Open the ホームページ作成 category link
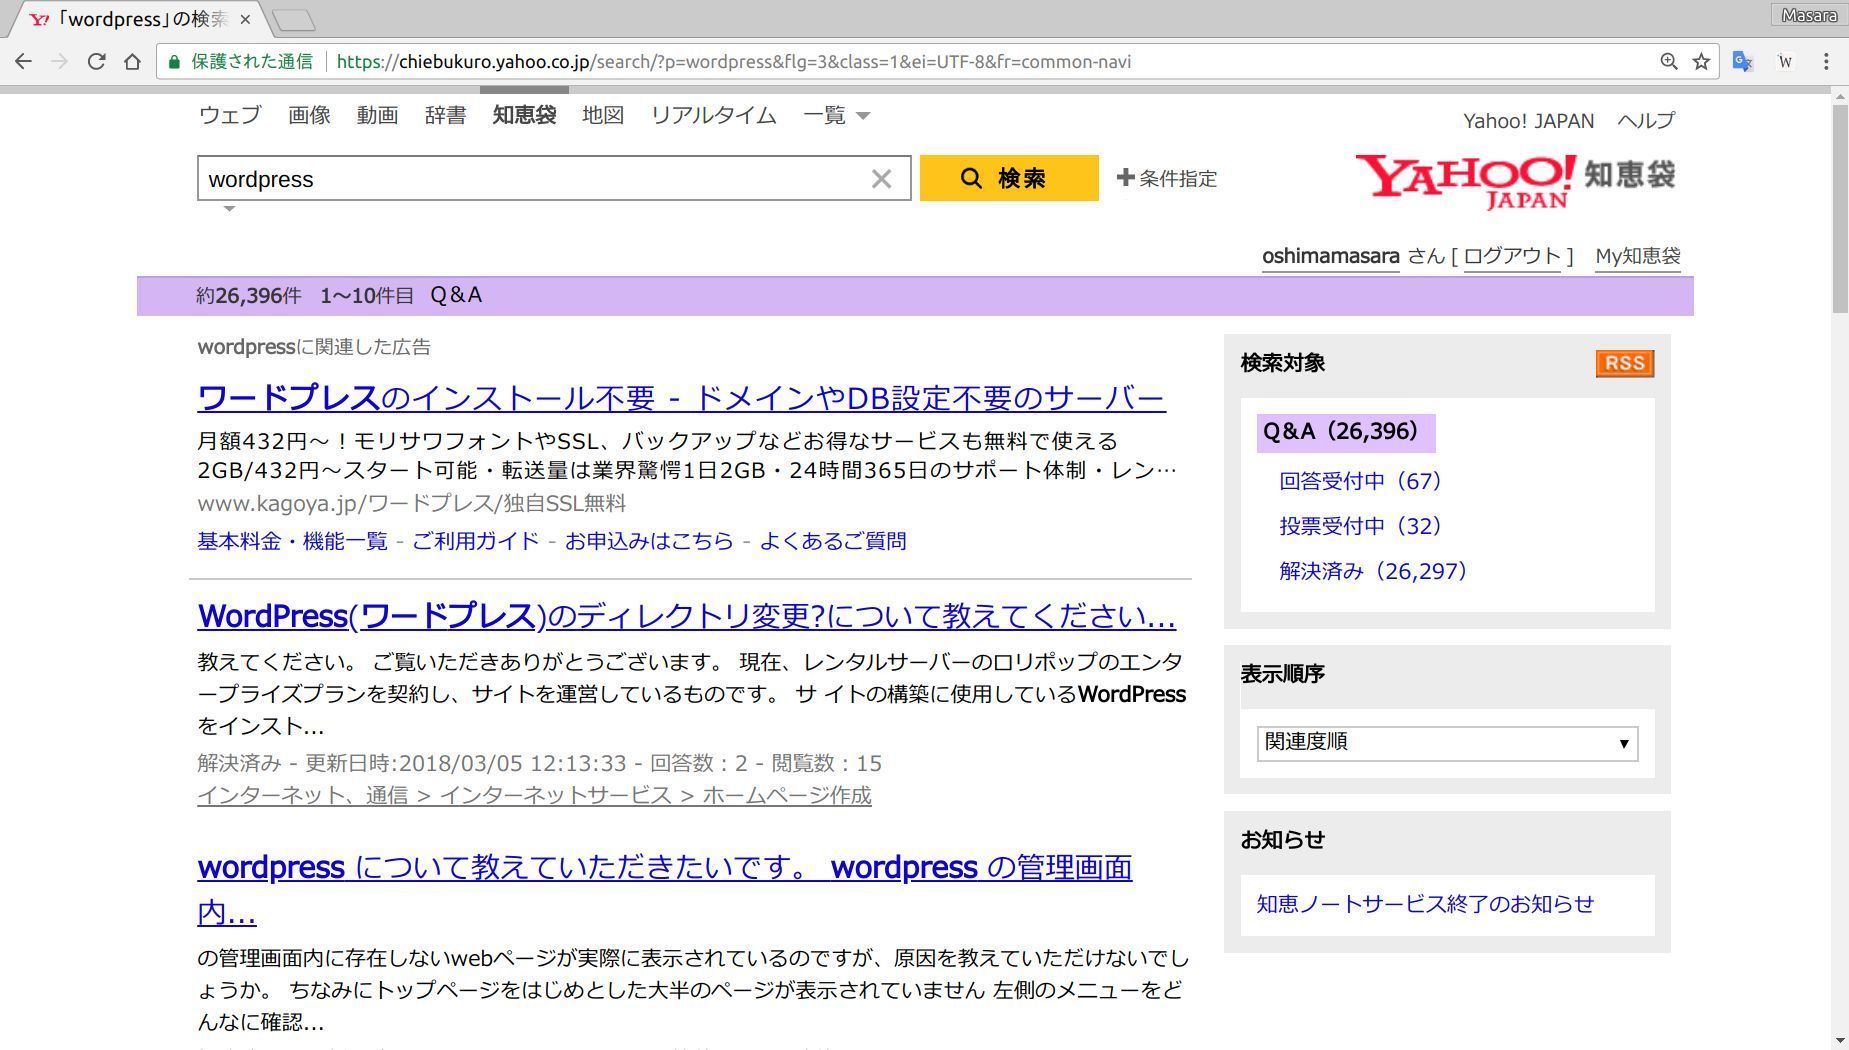1849x1050 pixels. click(787, 795)
